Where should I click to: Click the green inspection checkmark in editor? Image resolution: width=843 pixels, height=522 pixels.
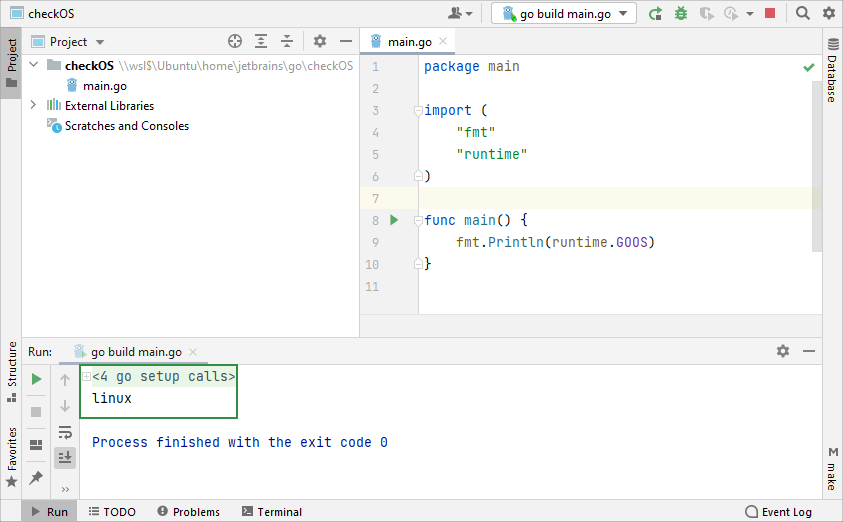pos(809,67)
